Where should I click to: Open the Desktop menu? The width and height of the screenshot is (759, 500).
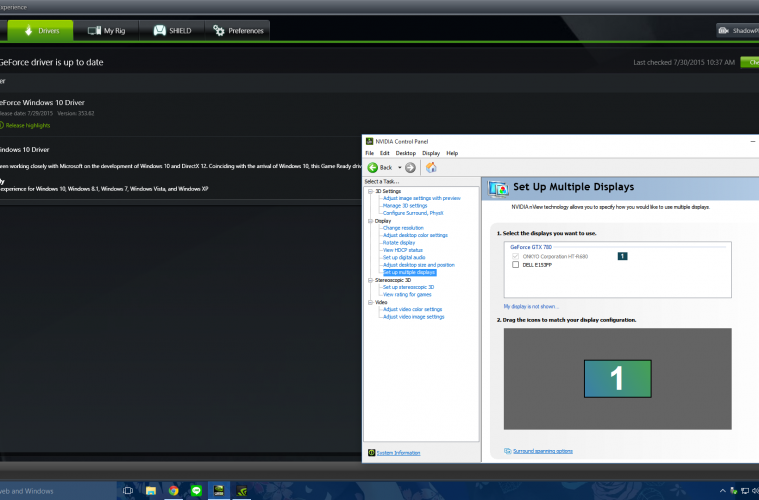[406, 153]
